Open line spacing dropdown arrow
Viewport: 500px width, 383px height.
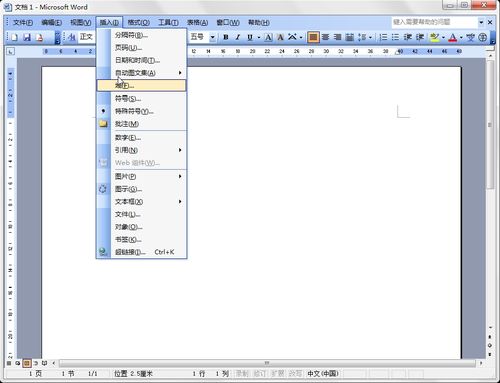click(370, 37)
